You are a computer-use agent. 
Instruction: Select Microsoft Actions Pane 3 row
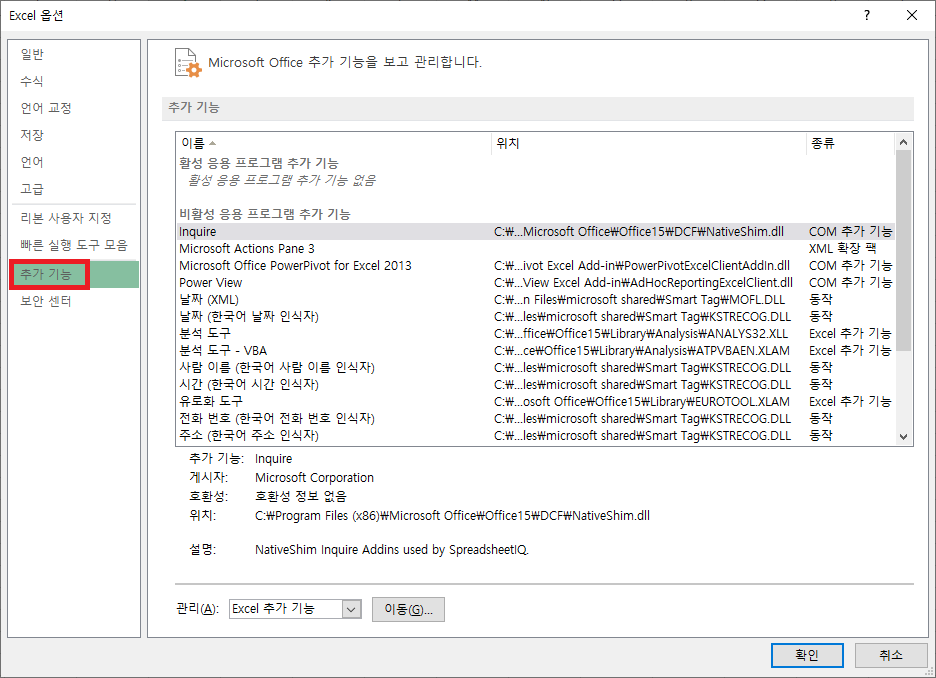(x=535, y=248)
